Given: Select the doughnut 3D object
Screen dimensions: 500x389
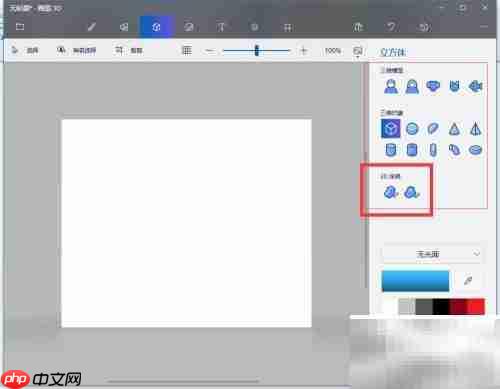Looking at the screenshot, I should pyautogui.click(x=476, y=150).
